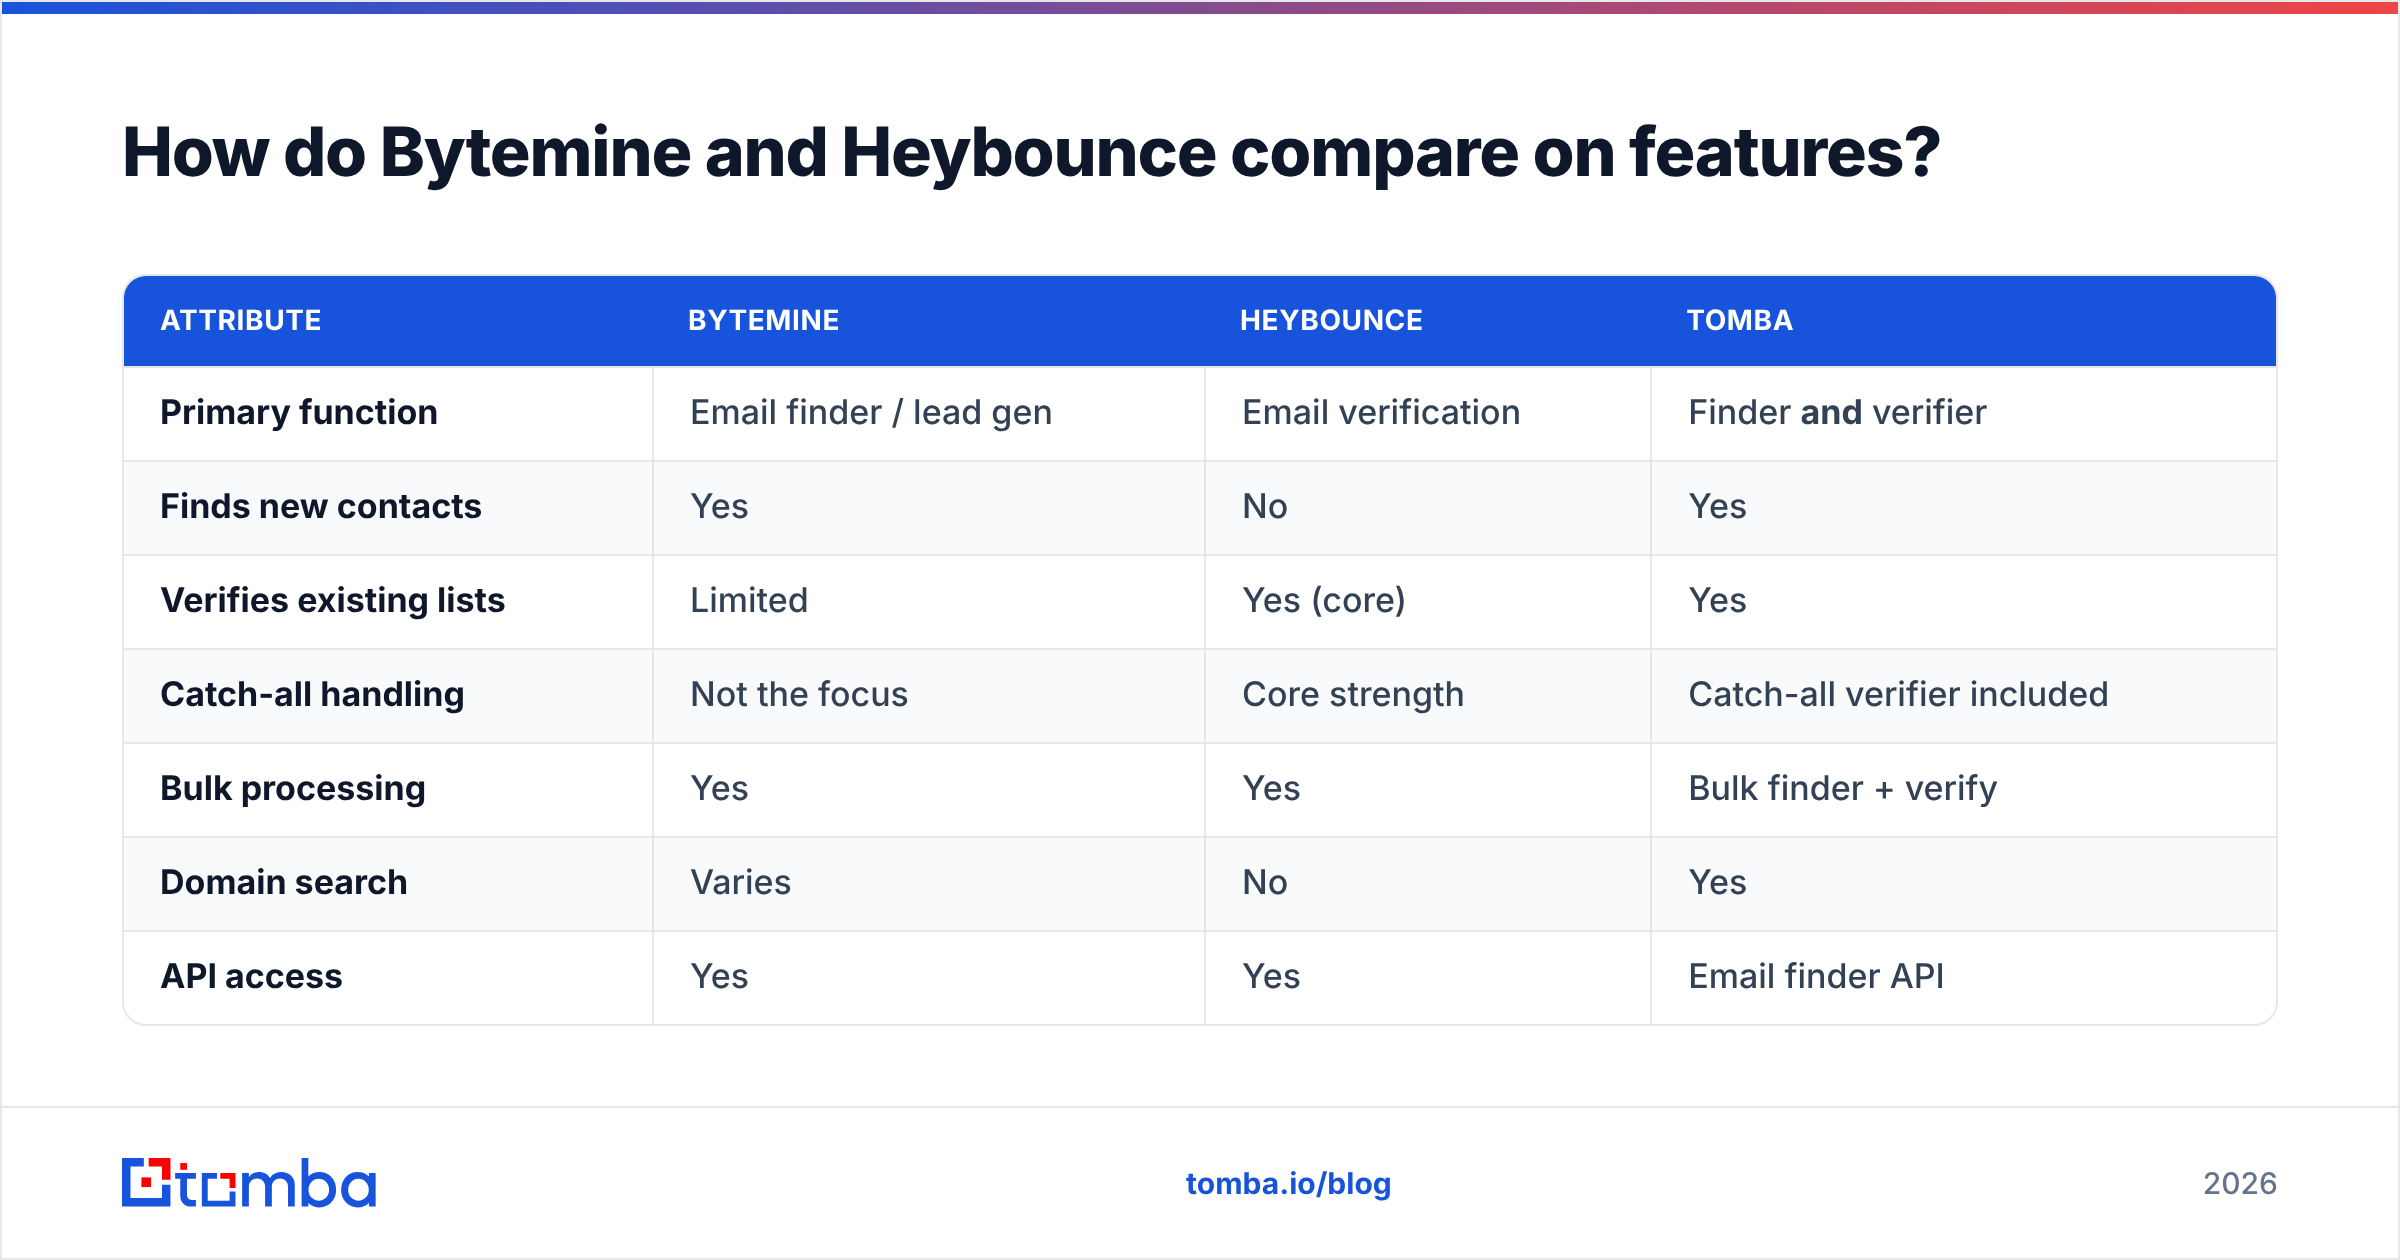This screenshot has width=2400, height=1260.
Task: Click Heybounce's Yes in Bulk processing row
Action: tap(1271, 788)
